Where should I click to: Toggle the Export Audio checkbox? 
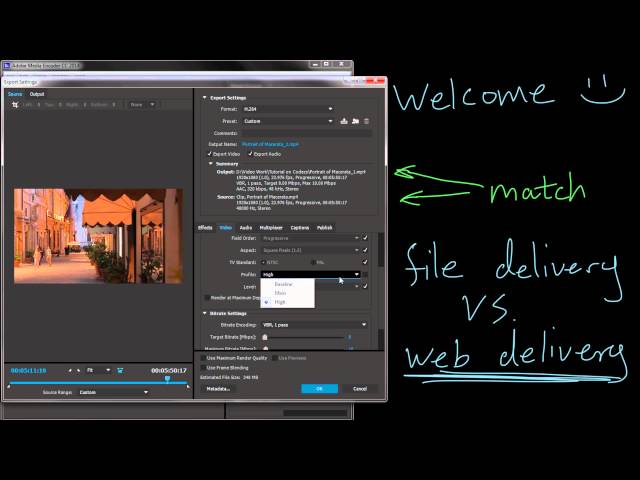tap(250, 154)
